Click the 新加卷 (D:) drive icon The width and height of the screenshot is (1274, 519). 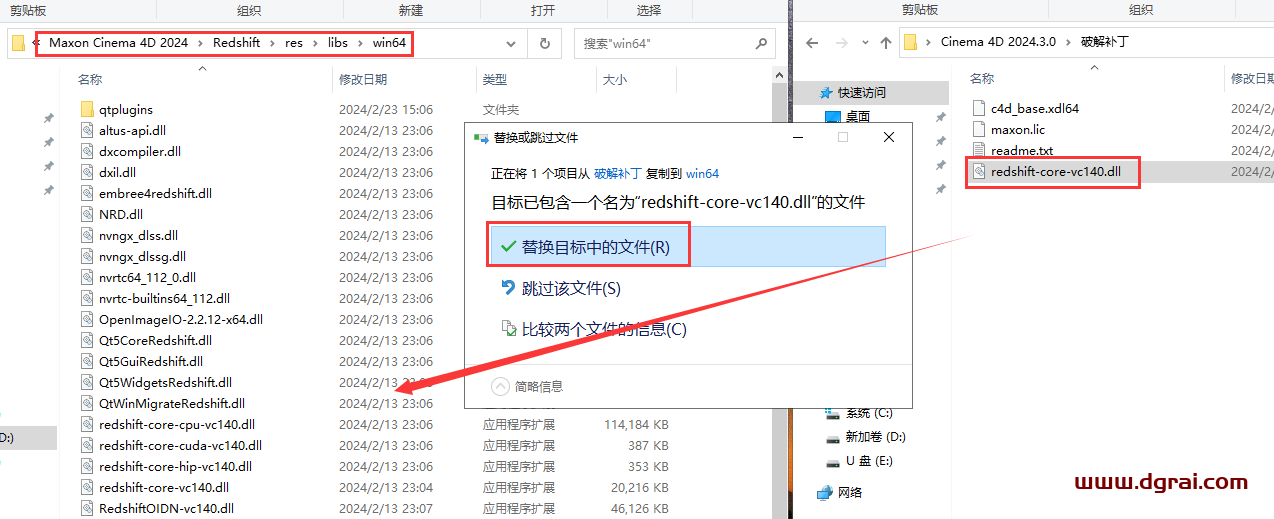(833, 437)
